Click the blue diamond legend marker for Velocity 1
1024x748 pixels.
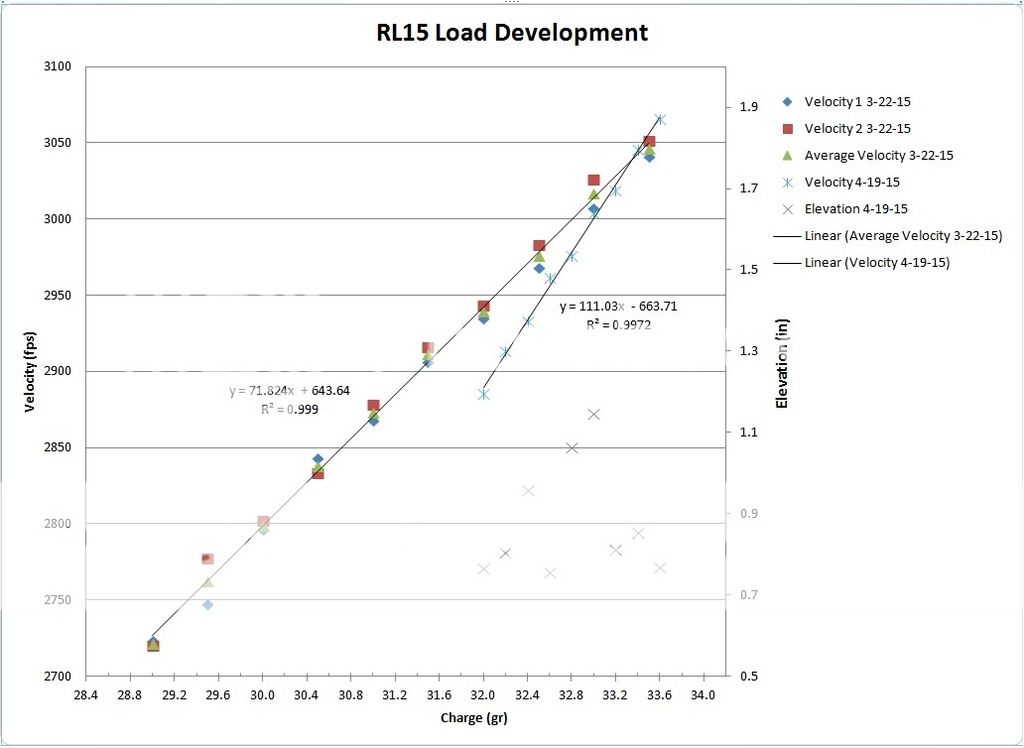tap(788, 102)
